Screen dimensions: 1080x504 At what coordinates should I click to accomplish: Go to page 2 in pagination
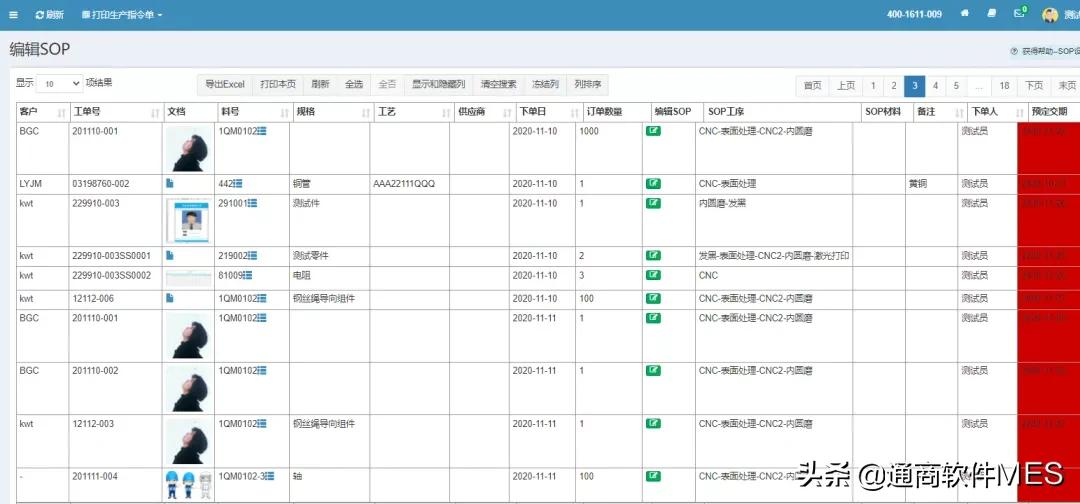click(x=893, y=85)
